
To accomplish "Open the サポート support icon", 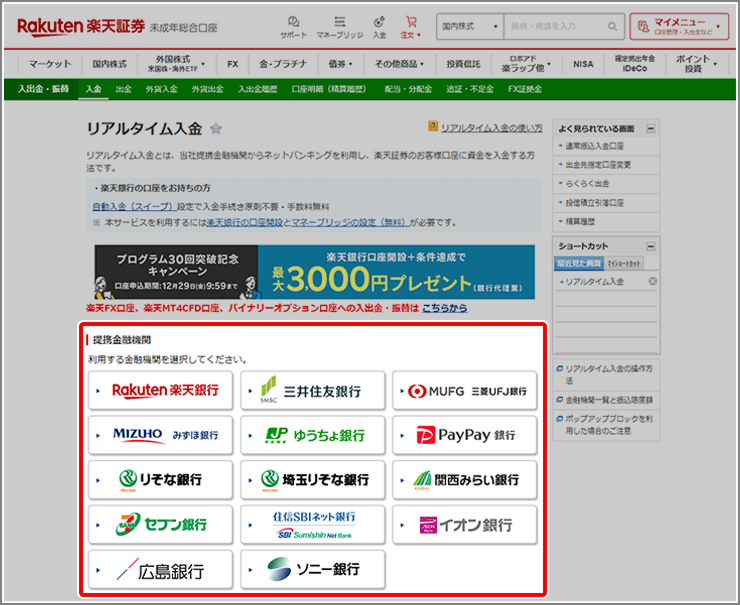I will click(x=293, y=27).
